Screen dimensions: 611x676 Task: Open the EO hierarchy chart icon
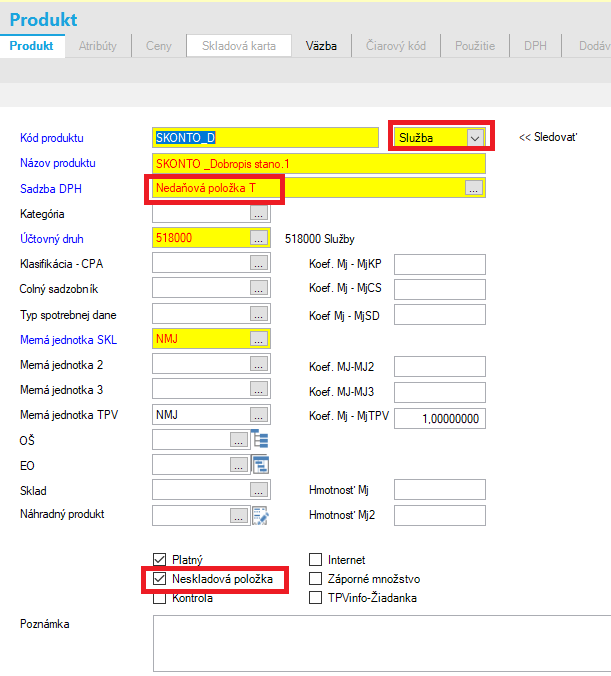point(260,465)
